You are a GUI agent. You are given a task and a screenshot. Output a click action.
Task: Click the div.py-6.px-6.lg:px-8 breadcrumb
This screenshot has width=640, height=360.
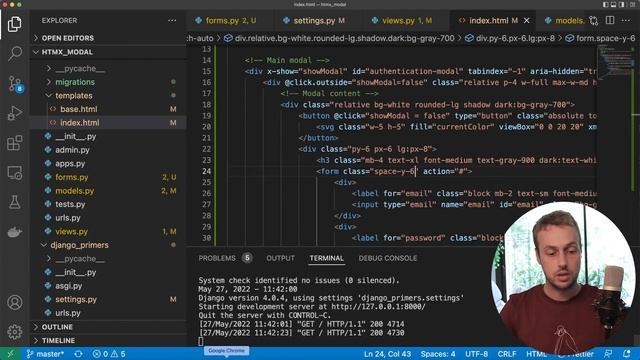click(510, 38)
